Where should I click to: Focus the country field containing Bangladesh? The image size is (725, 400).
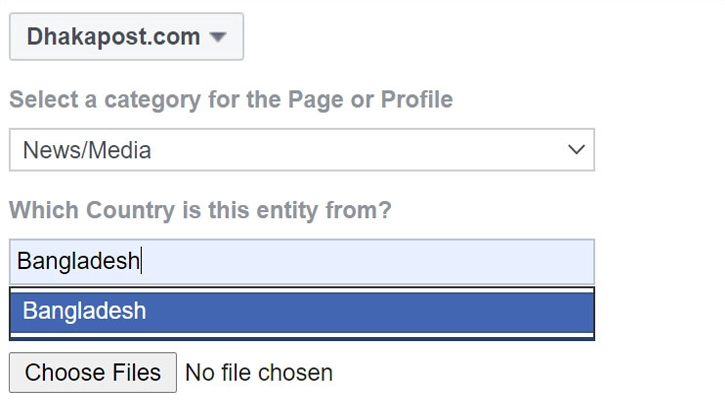coord(301,262)
